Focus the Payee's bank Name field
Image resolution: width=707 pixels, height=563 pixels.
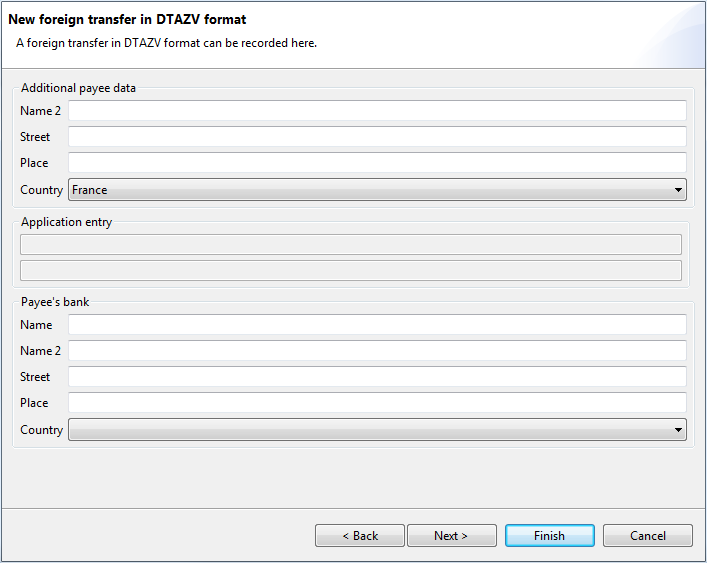(377, 325)
